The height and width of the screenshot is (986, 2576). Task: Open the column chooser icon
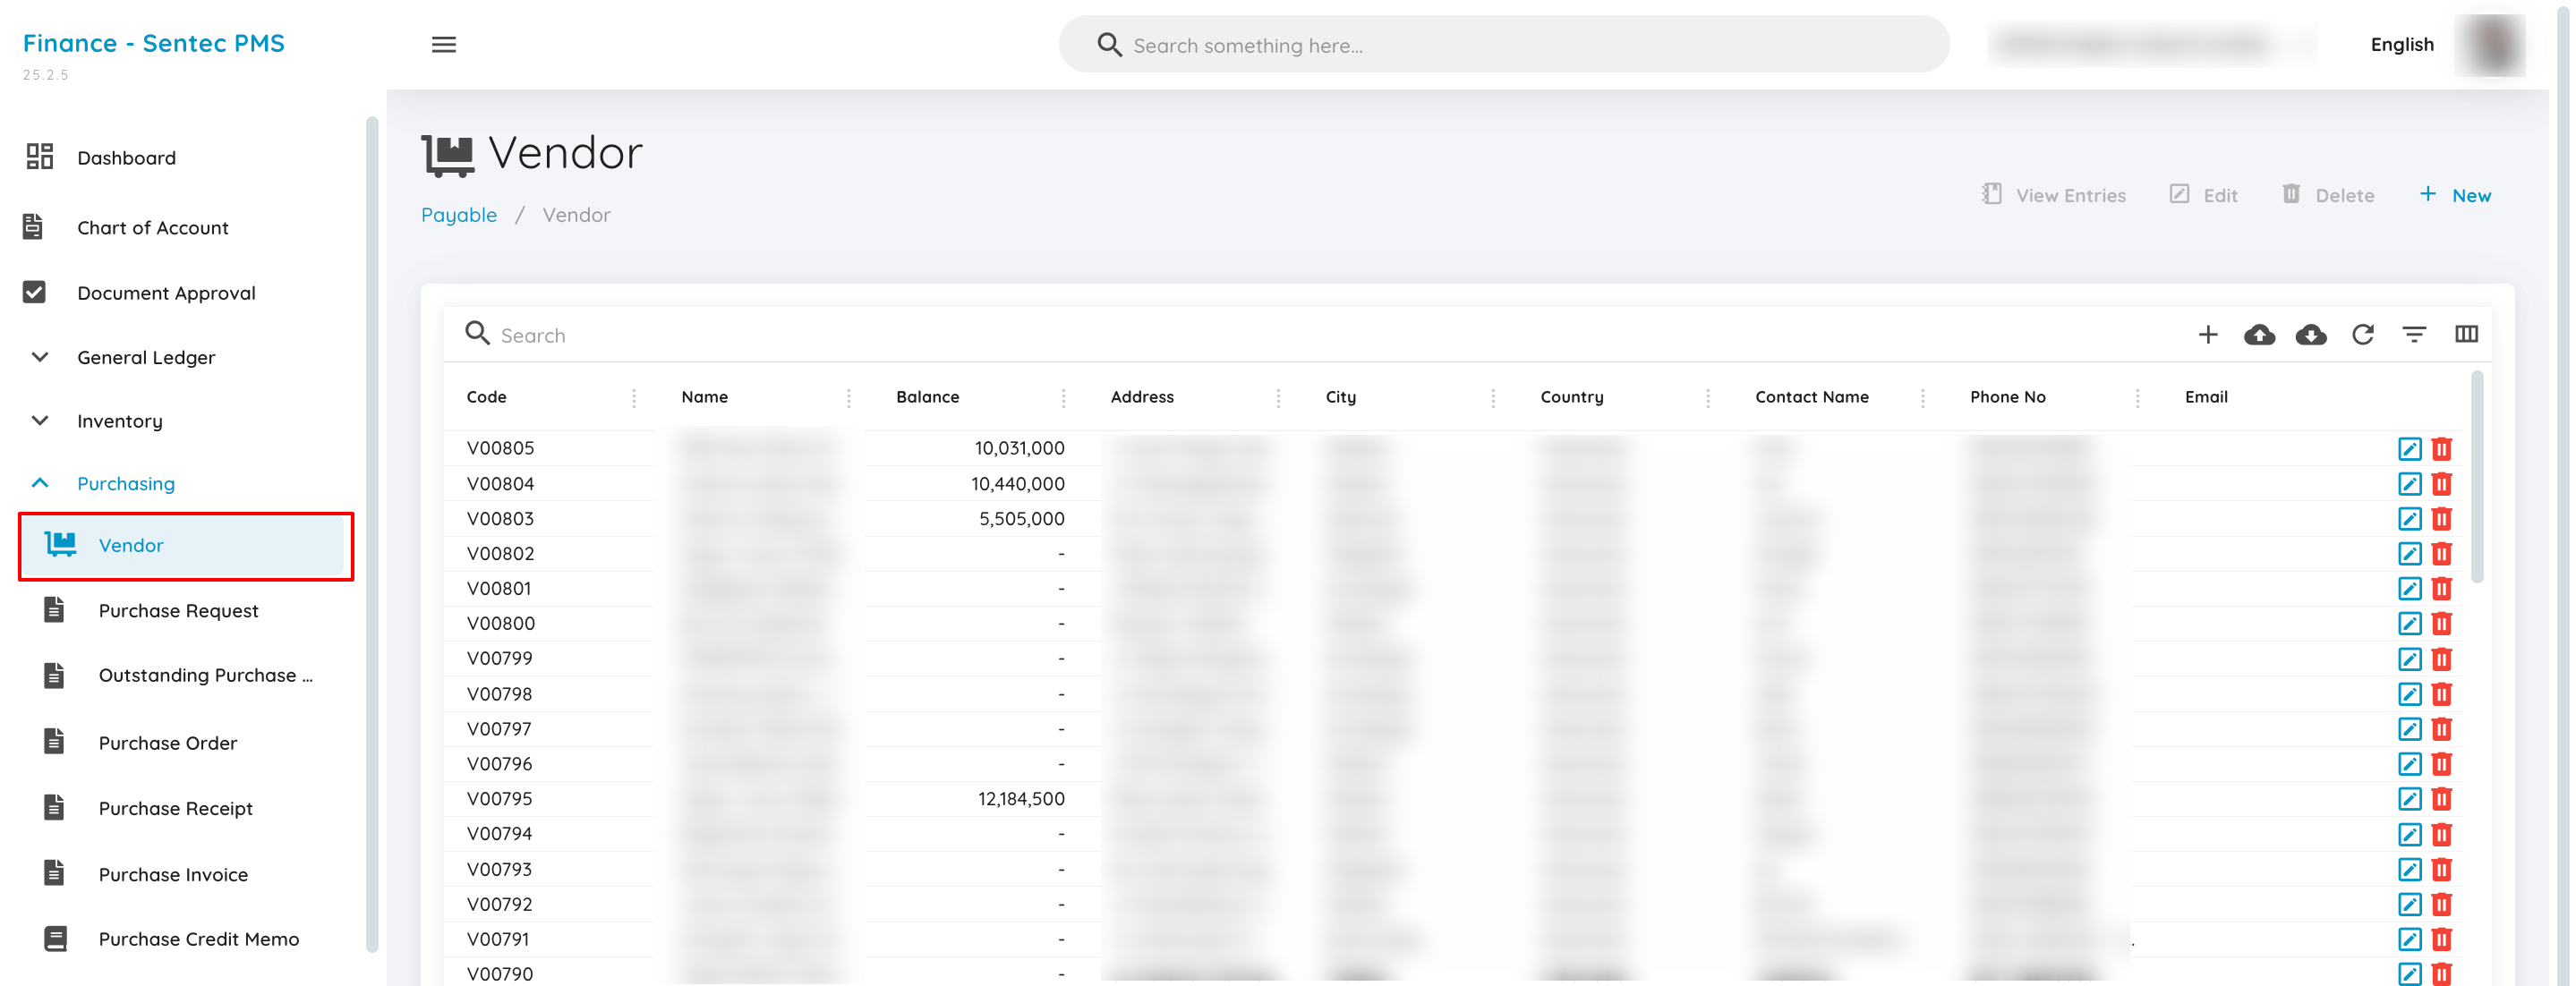(2466, 334)
